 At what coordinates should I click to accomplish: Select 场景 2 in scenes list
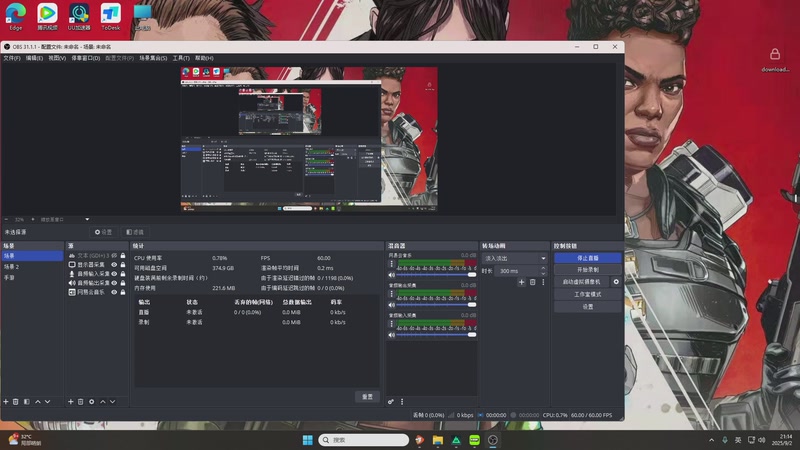coord(32,267)
